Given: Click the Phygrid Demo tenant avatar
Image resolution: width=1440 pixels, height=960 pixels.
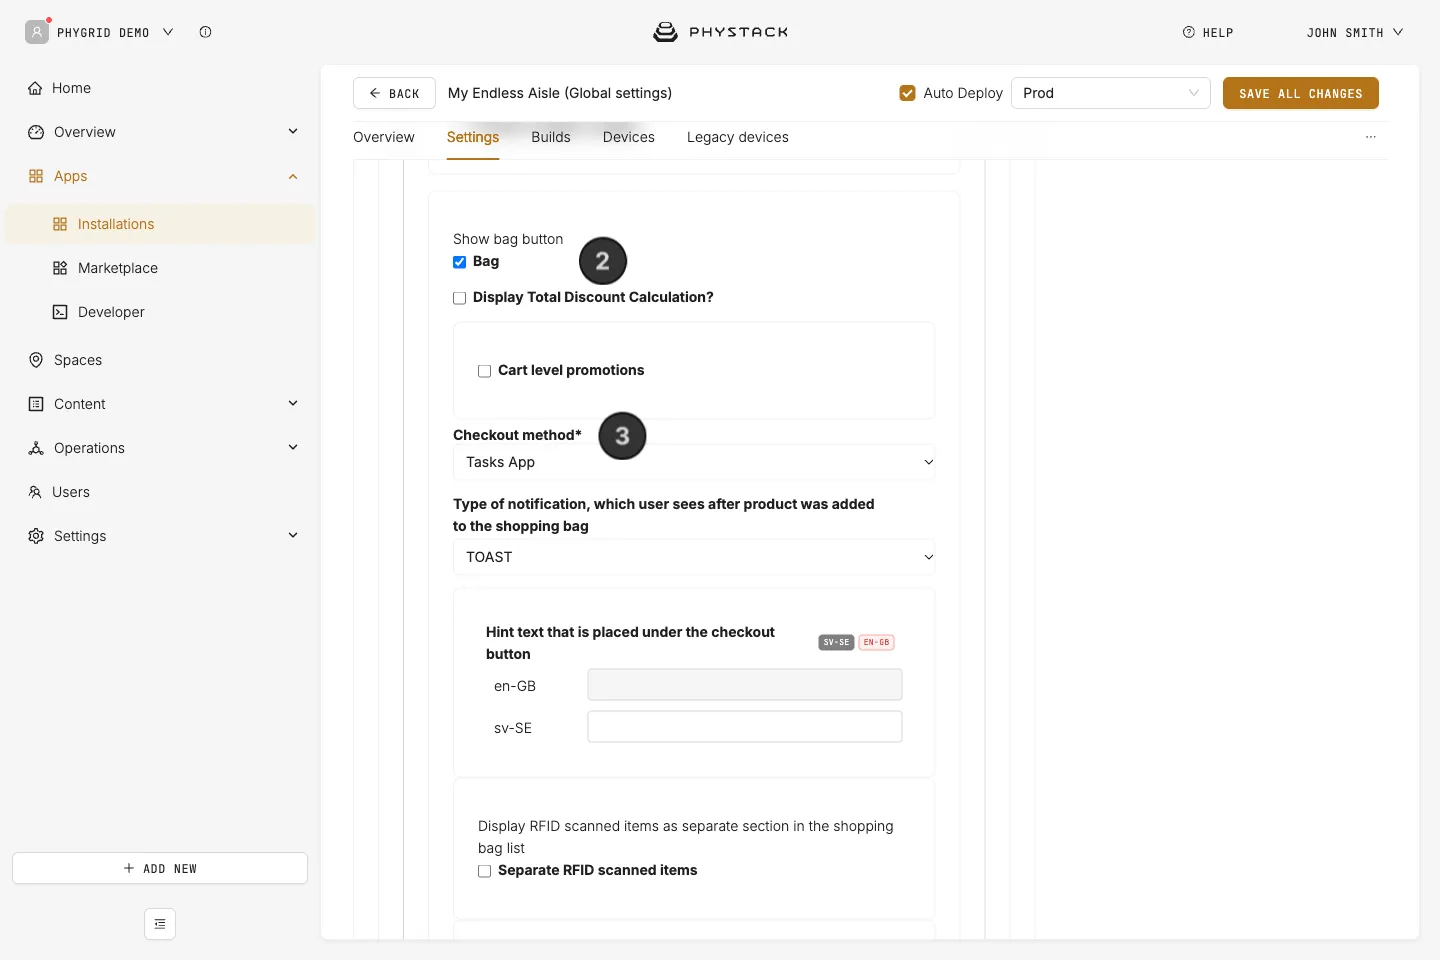Looking at the screenshot, I should pos(37,32).
